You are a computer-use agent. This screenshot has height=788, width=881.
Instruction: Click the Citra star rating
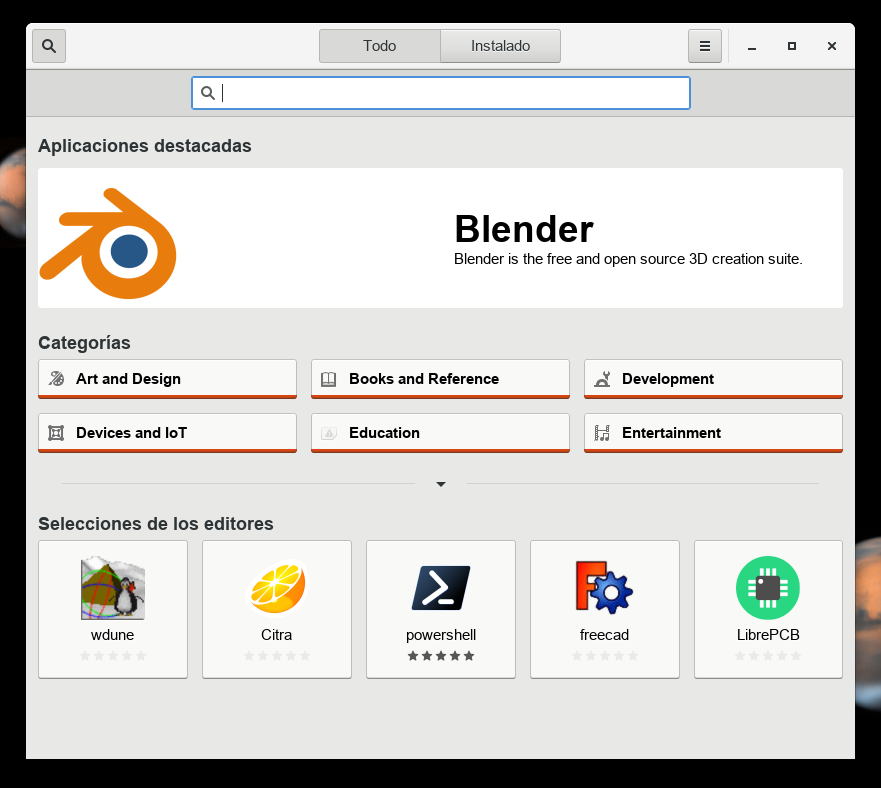277,656
